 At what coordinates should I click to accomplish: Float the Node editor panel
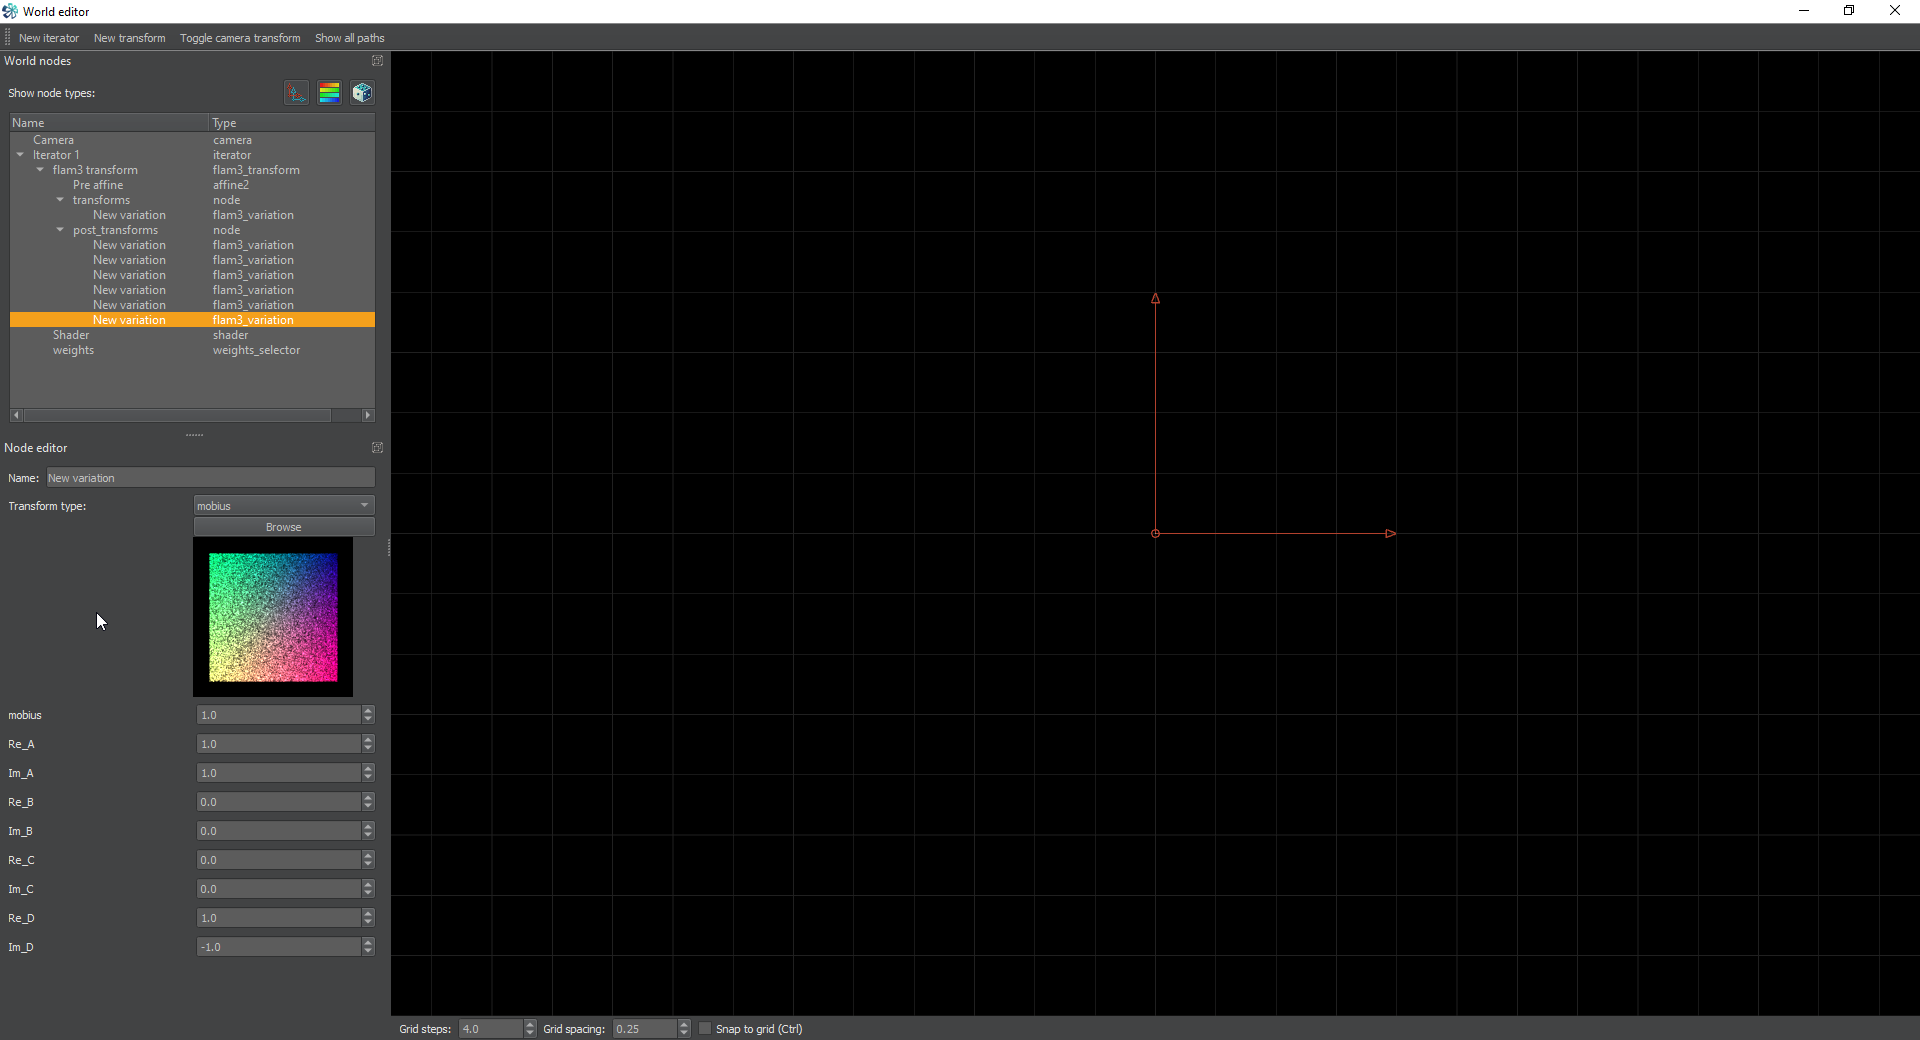click(x=377, y=448)
